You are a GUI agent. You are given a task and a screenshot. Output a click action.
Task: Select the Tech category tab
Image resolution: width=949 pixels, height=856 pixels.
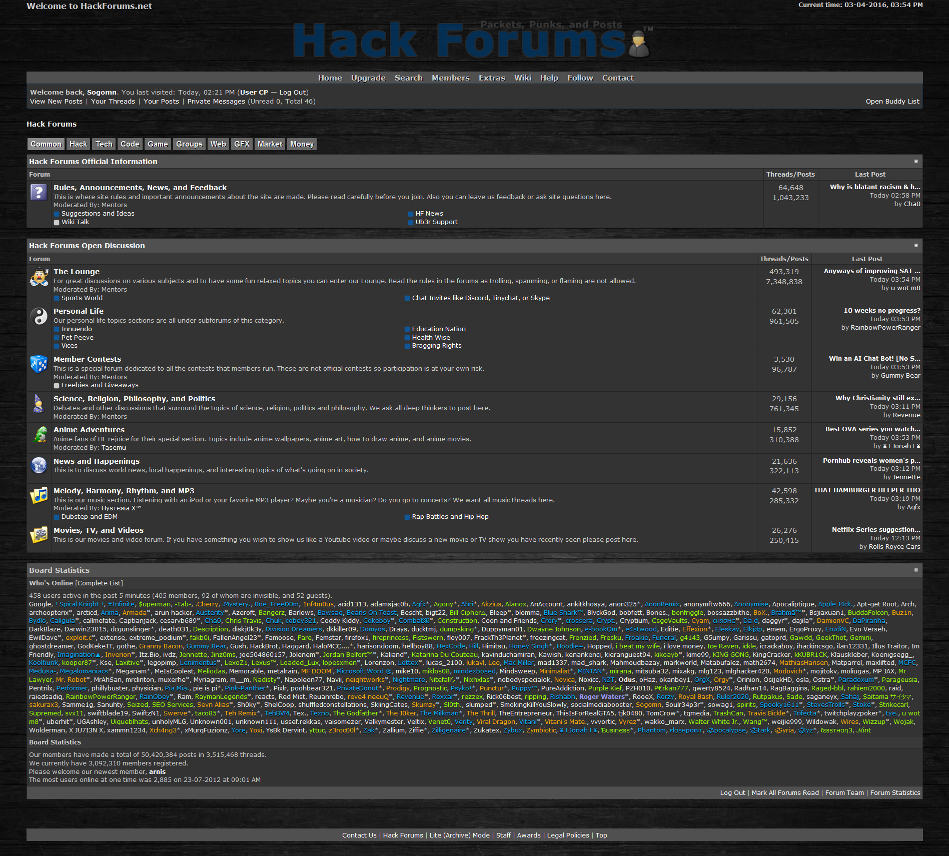click(103, 144)
